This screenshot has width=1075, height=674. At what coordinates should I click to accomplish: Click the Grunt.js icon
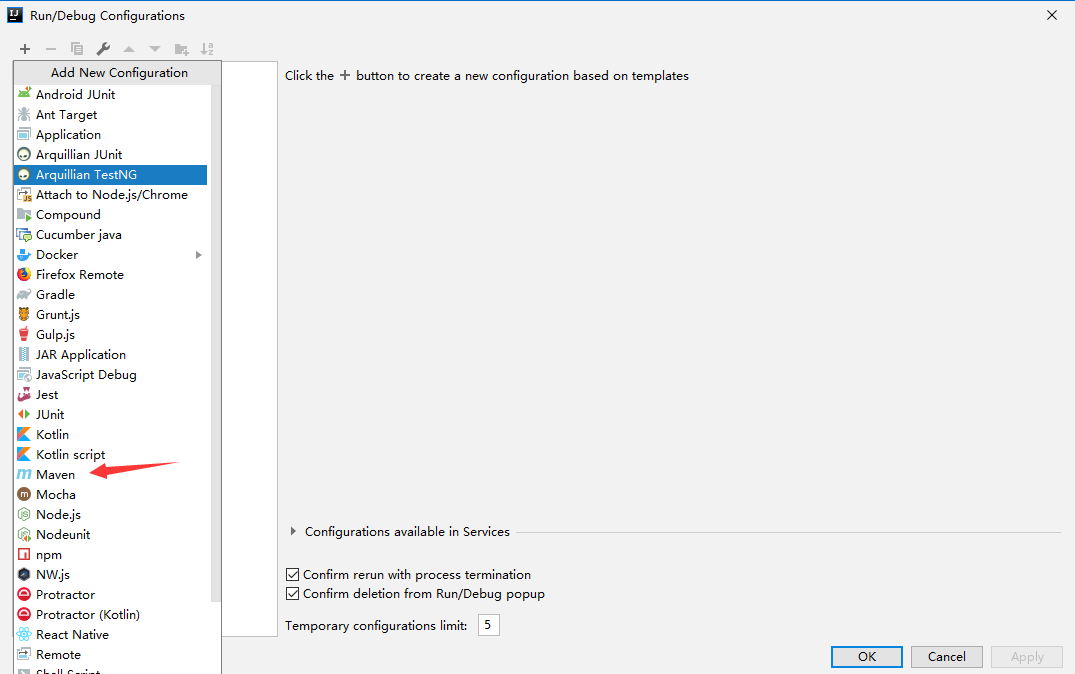[24, 314]
